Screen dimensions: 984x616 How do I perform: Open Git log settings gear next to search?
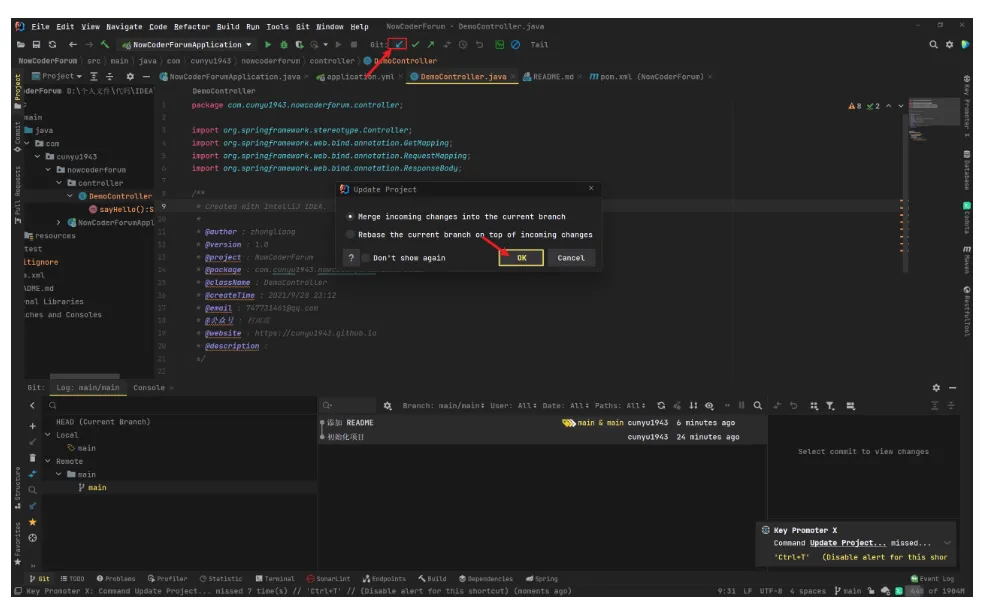pyautogui.click(x=387, y=406)
